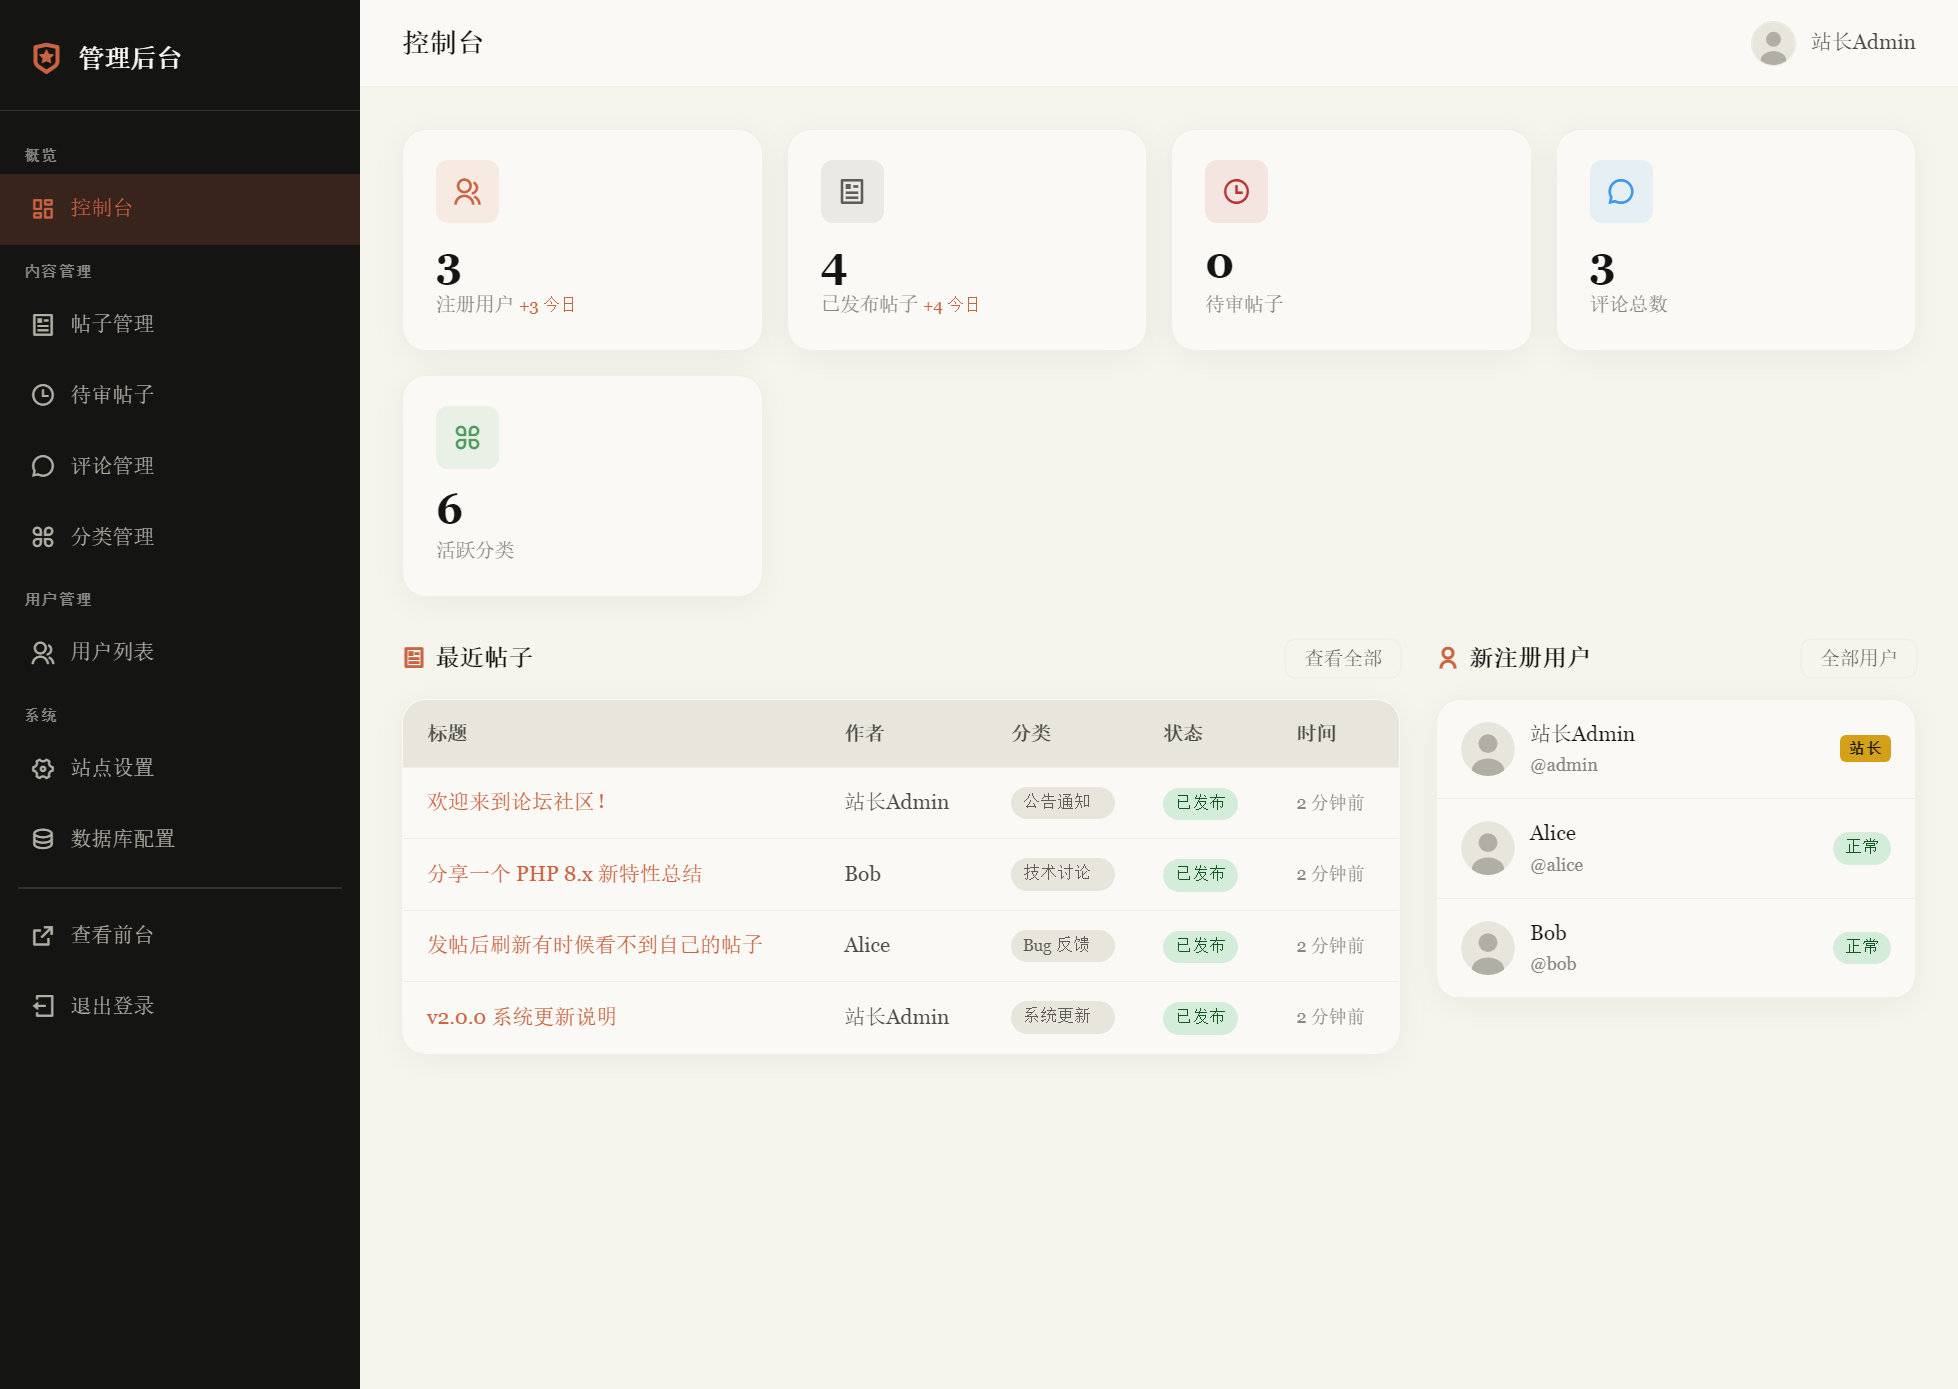Click the 查看全部 button

point(1343,658)
